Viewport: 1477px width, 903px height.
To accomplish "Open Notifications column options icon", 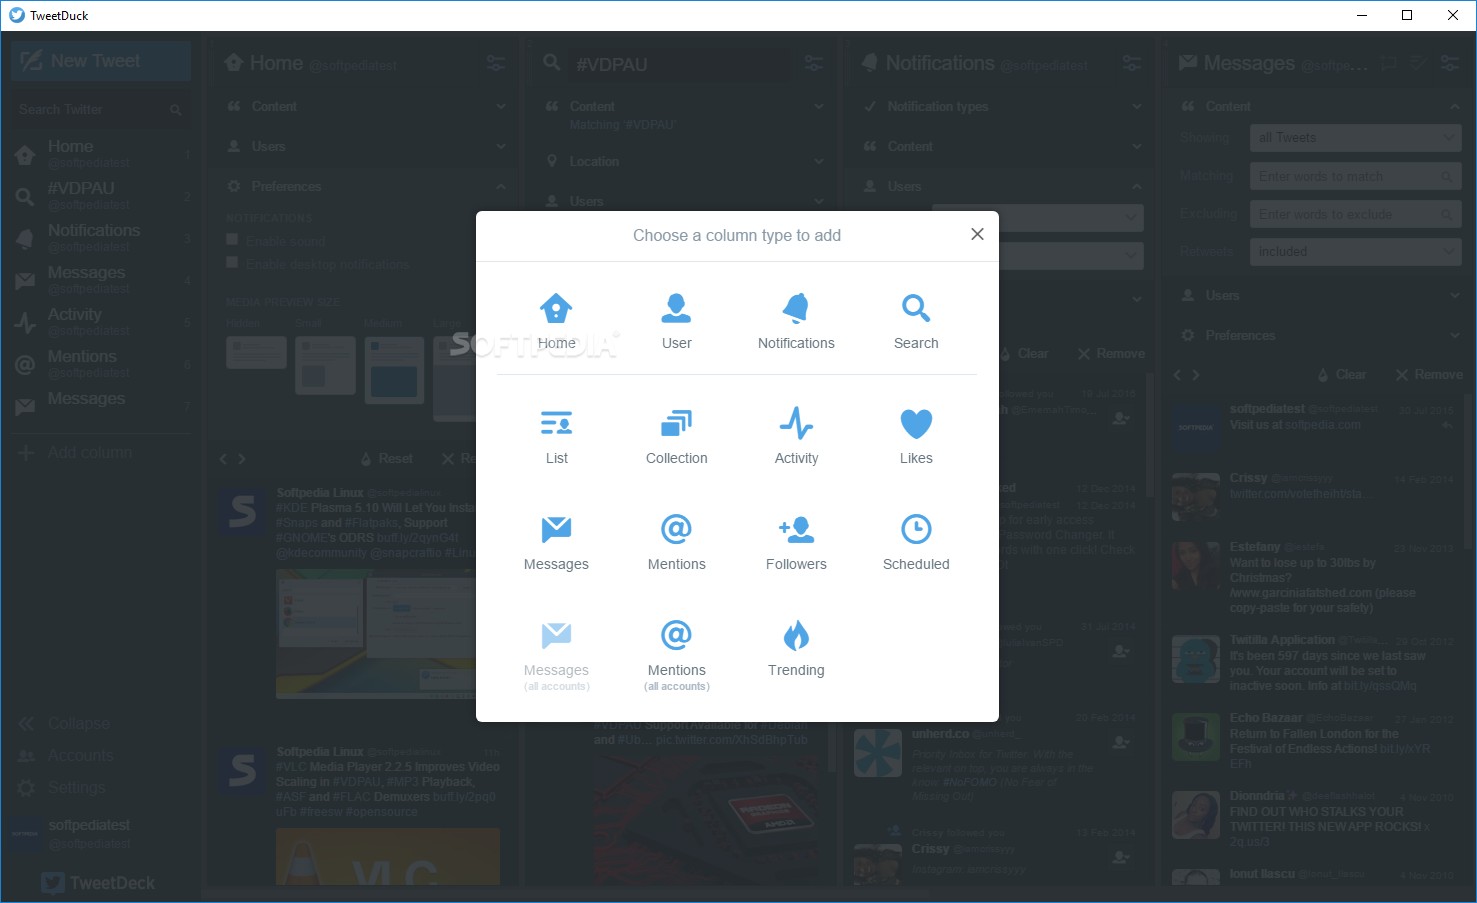I will tap(1132, 63).
